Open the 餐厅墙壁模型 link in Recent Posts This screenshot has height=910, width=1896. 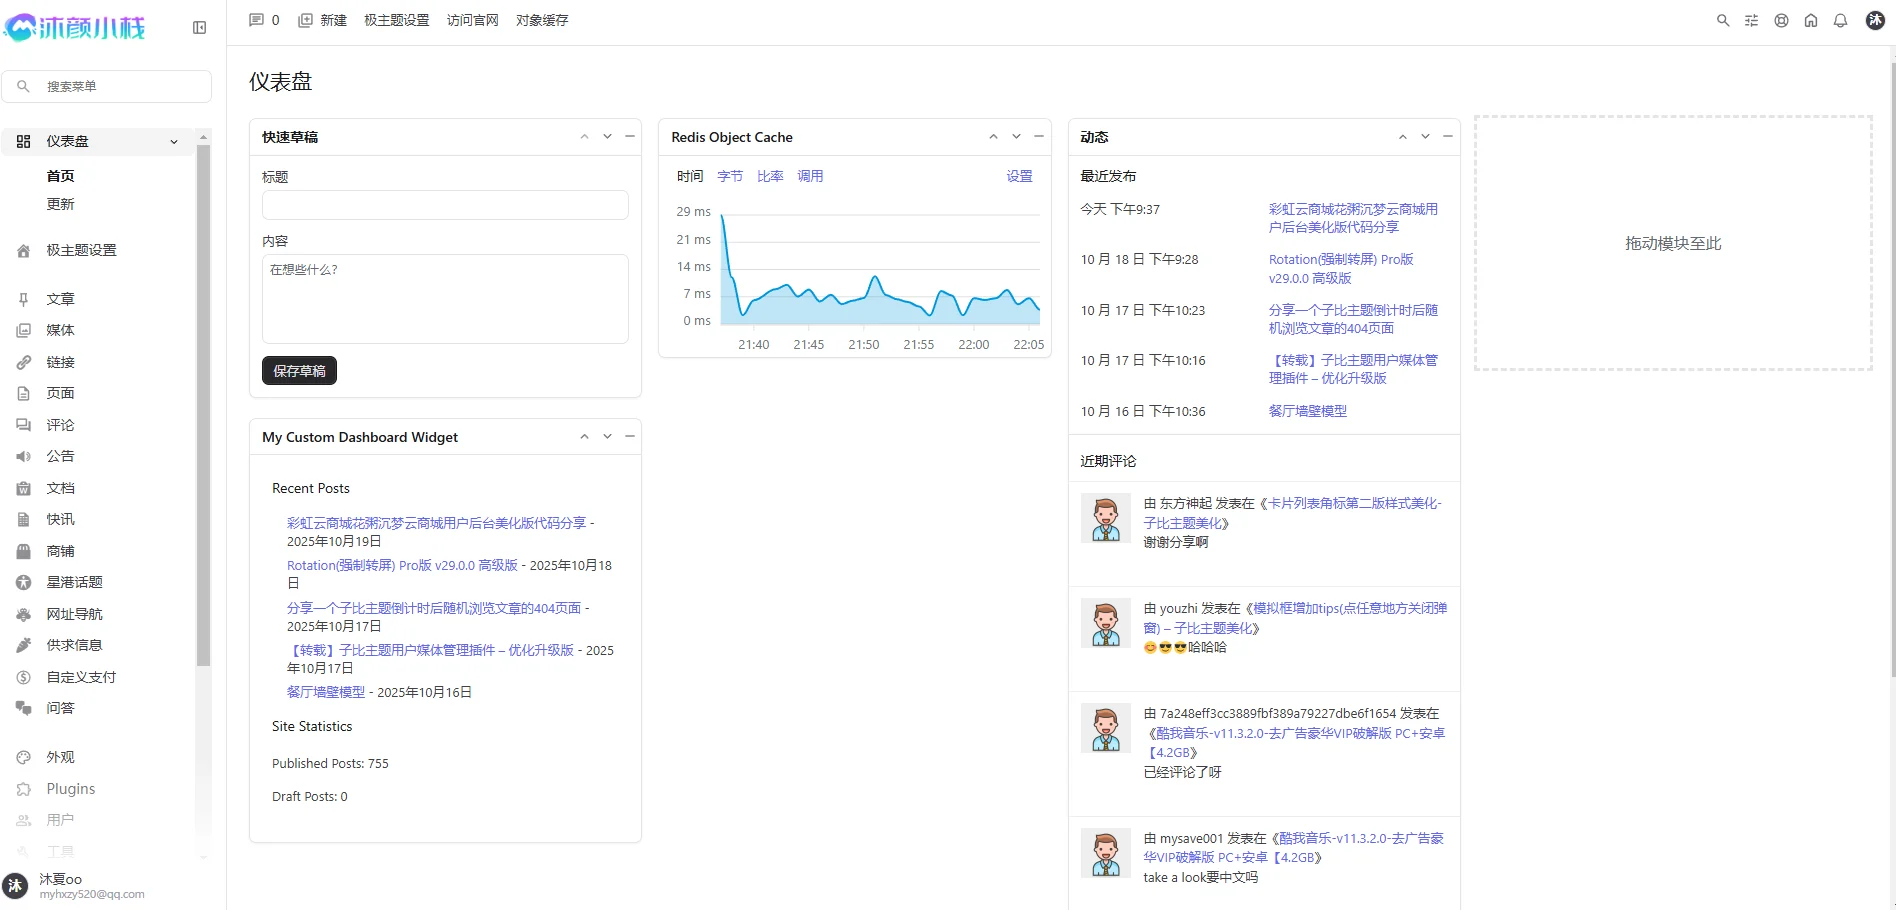[x=326, y=692]
